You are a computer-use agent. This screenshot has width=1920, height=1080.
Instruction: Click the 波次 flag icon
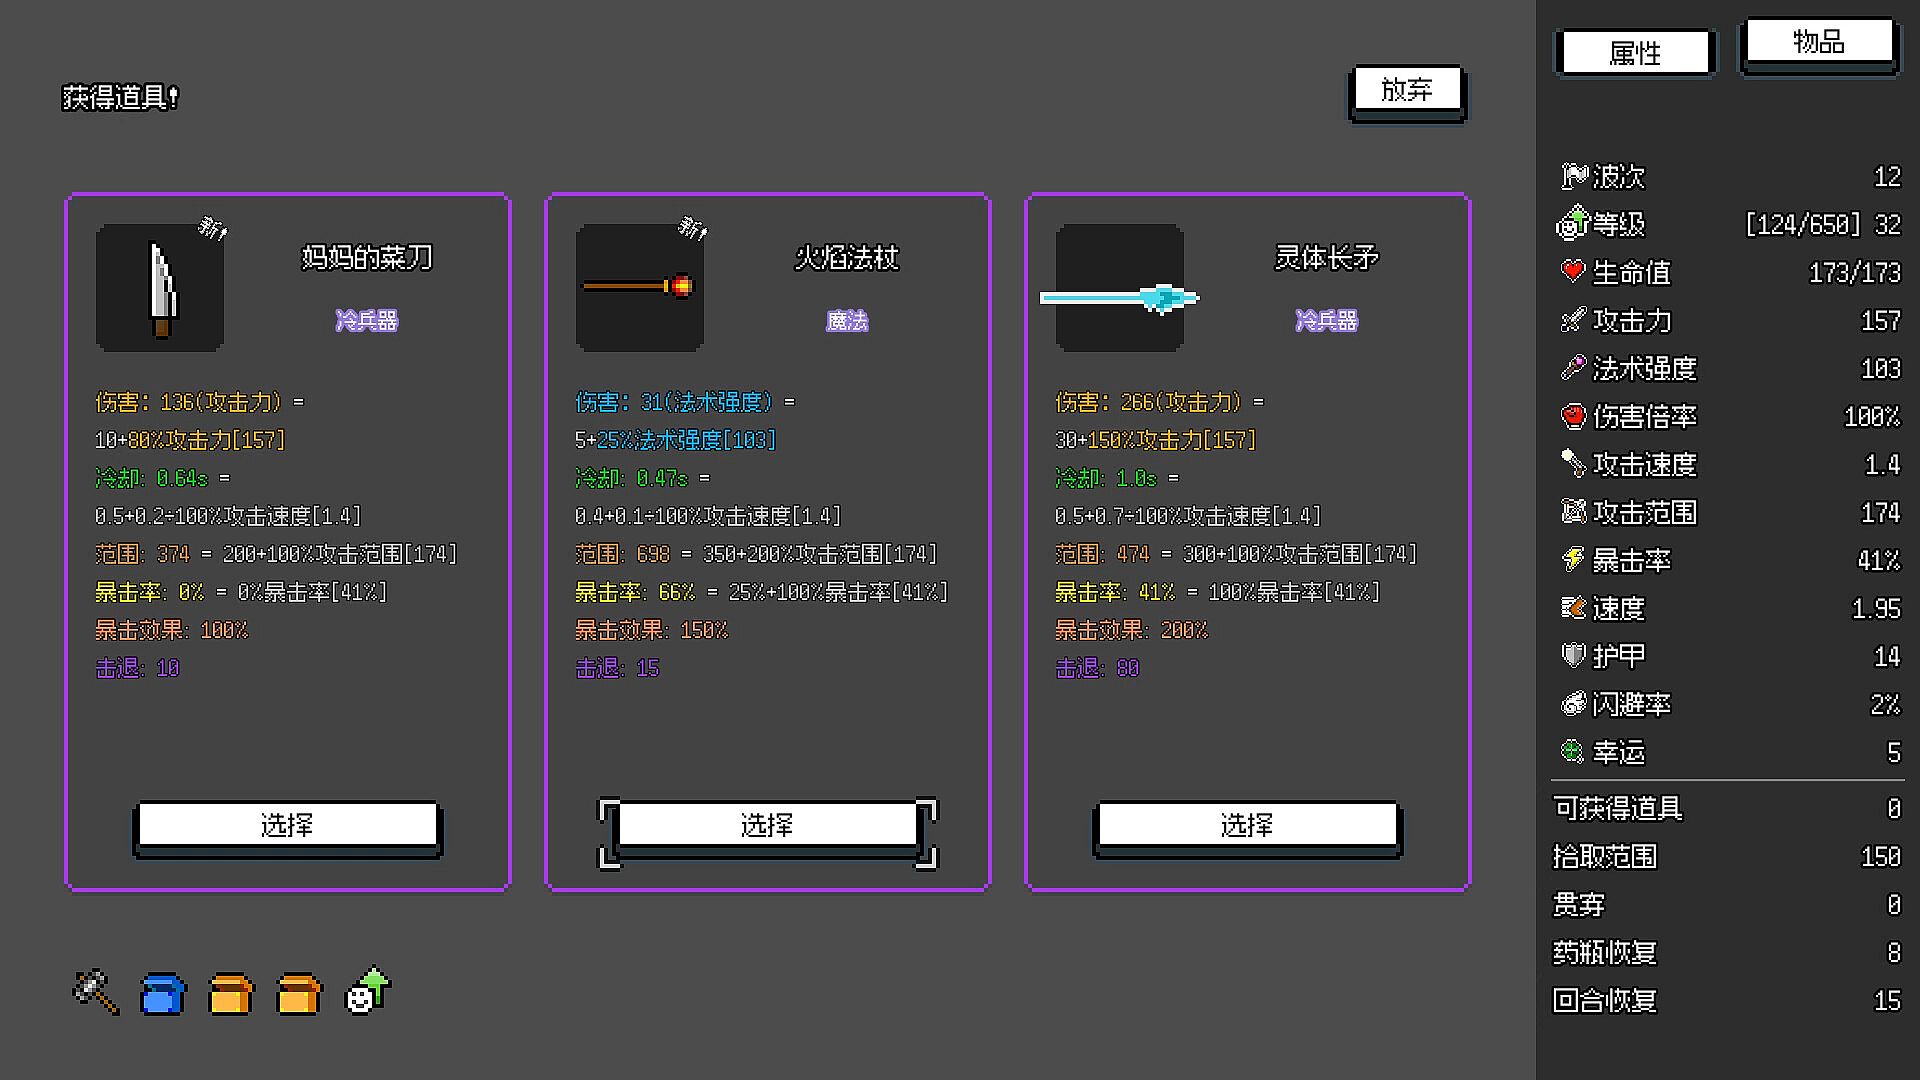pos(1574,176)
